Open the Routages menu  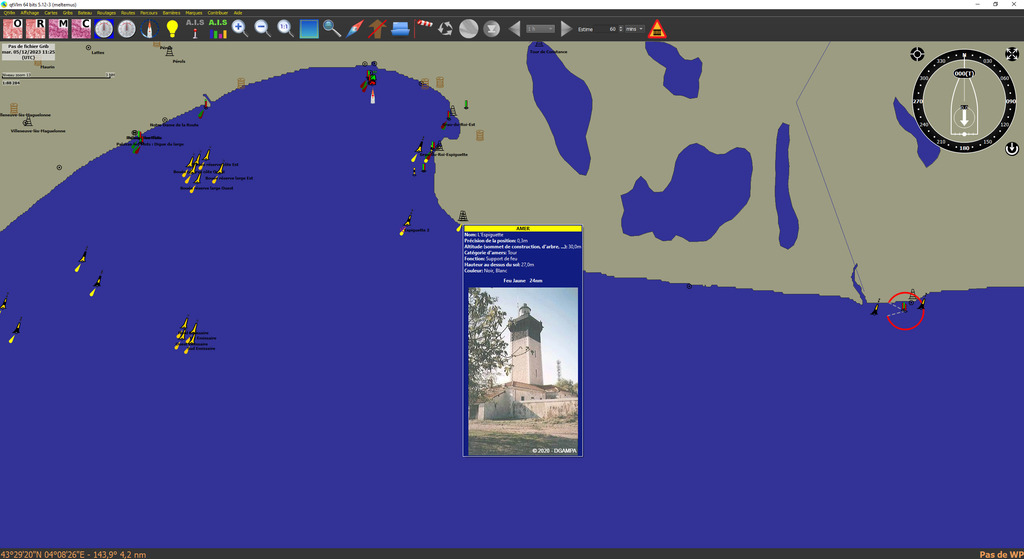coord(106,12)
